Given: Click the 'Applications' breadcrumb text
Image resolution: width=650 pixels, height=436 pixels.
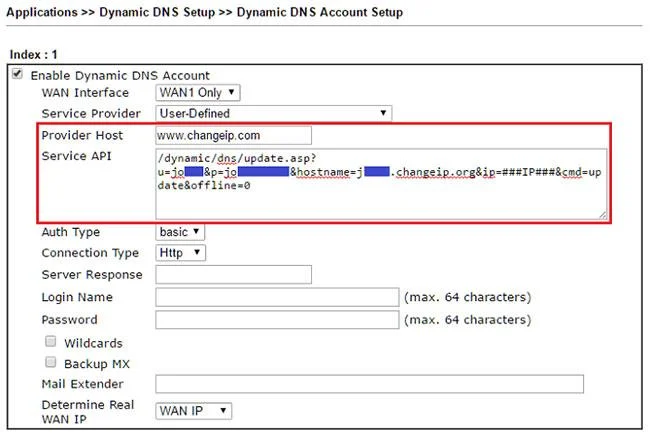Looking at the screenshot, I should (x=42, y=12).
